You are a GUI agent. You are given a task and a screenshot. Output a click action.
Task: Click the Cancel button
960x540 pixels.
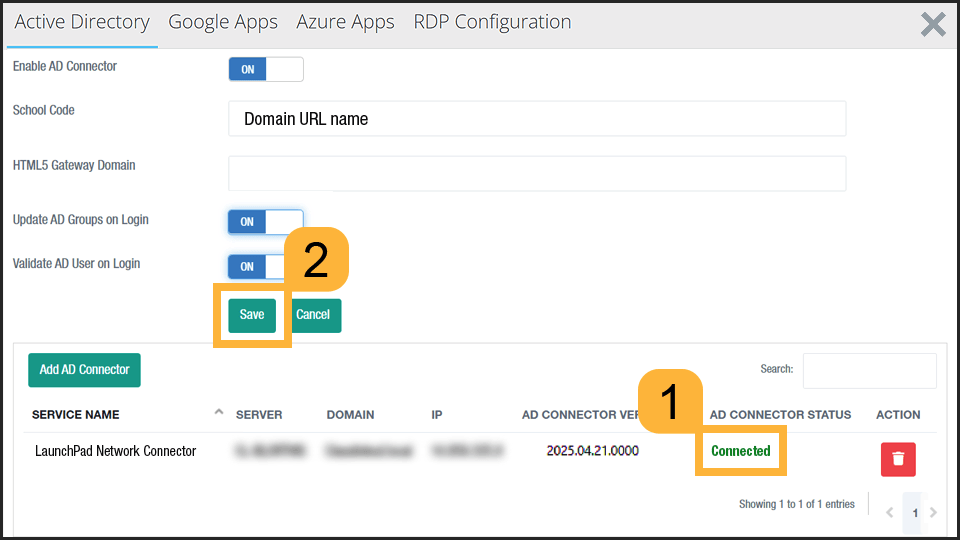click(x=315, y=315)
